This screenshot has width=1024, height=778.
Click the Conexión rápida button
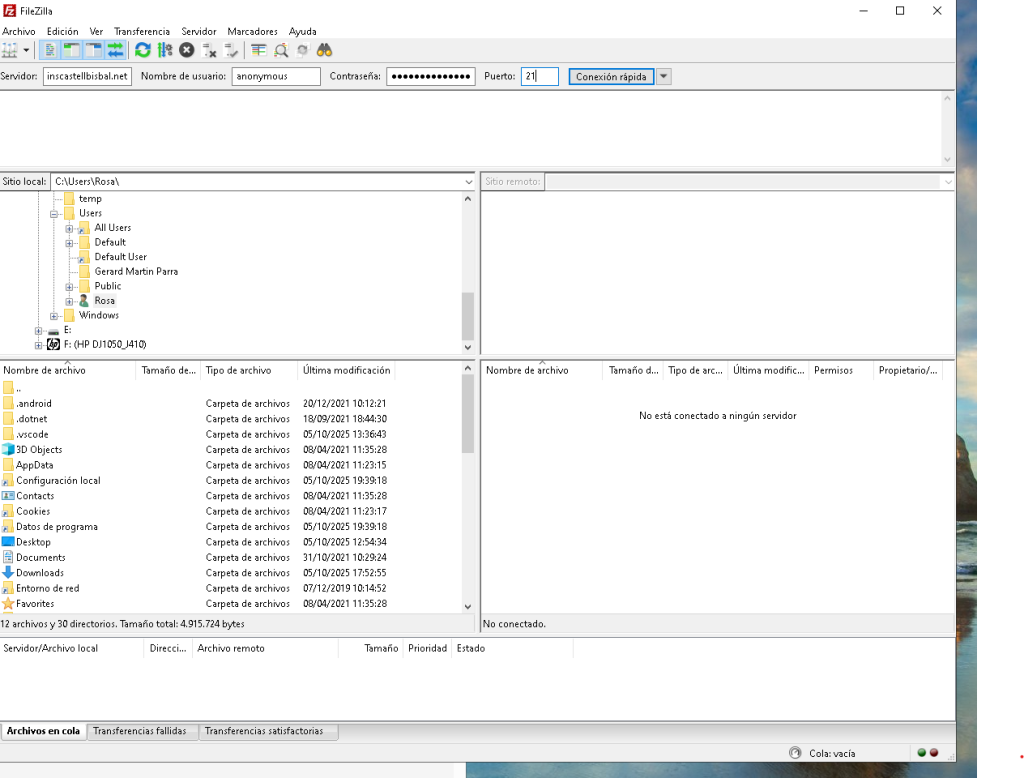(611, 77)
